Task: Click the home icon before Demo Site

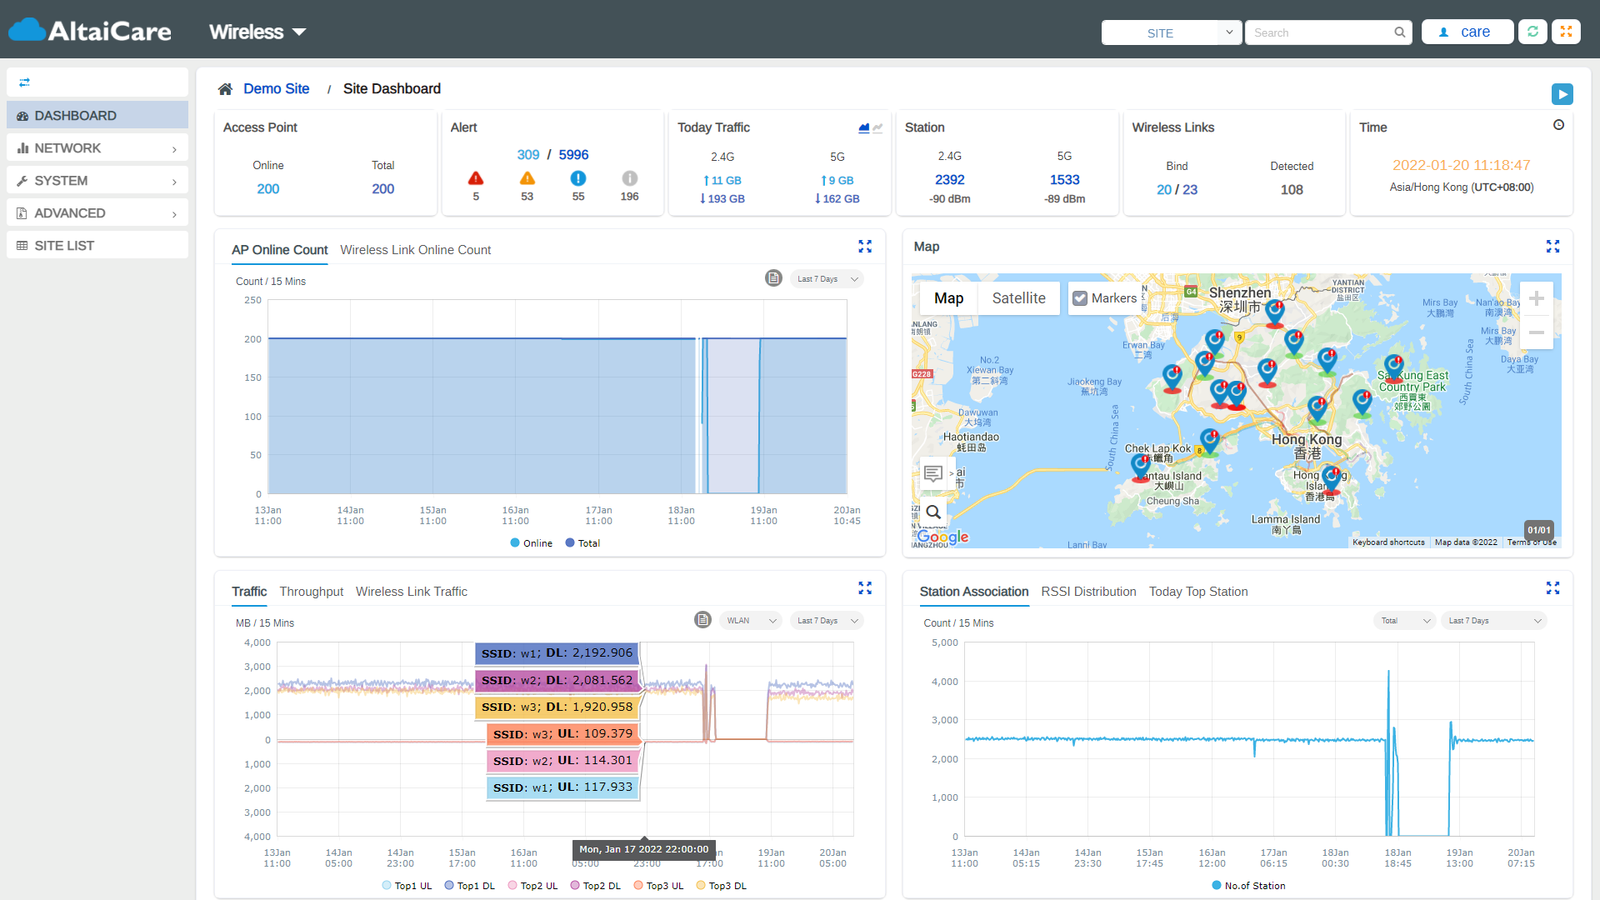Action: [x=225, y=89]
